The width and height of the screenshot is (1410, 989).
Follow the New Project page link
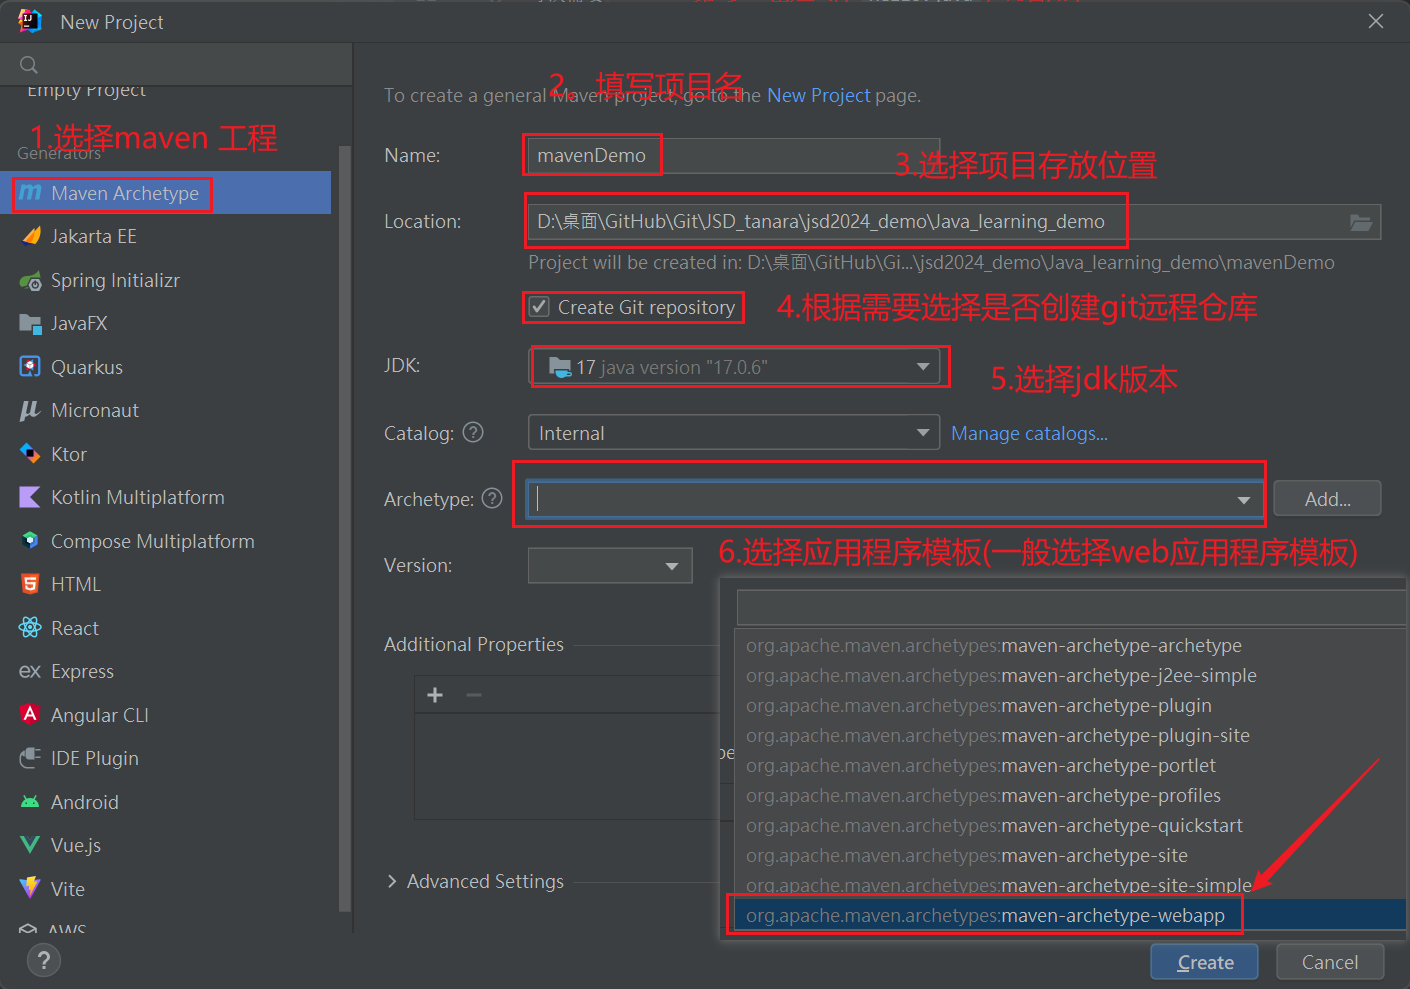[819, 95]
